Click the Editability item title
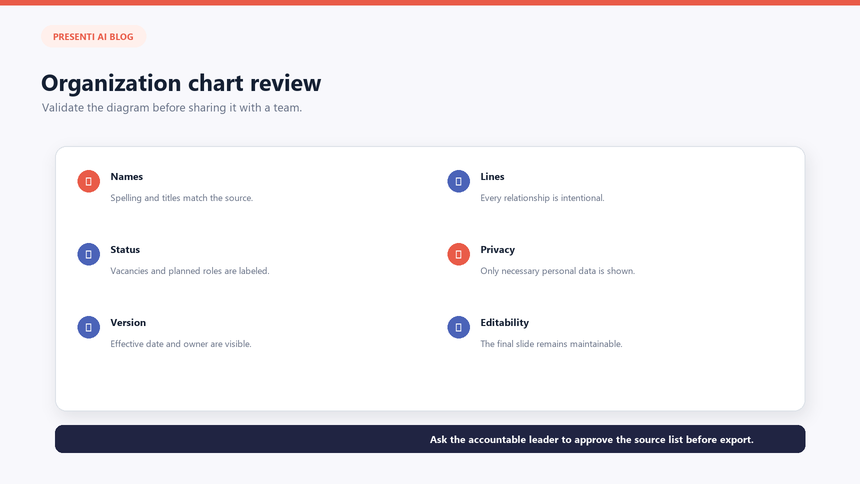The width and height of the screenshot is (860, 484). [x=505, y=323]
